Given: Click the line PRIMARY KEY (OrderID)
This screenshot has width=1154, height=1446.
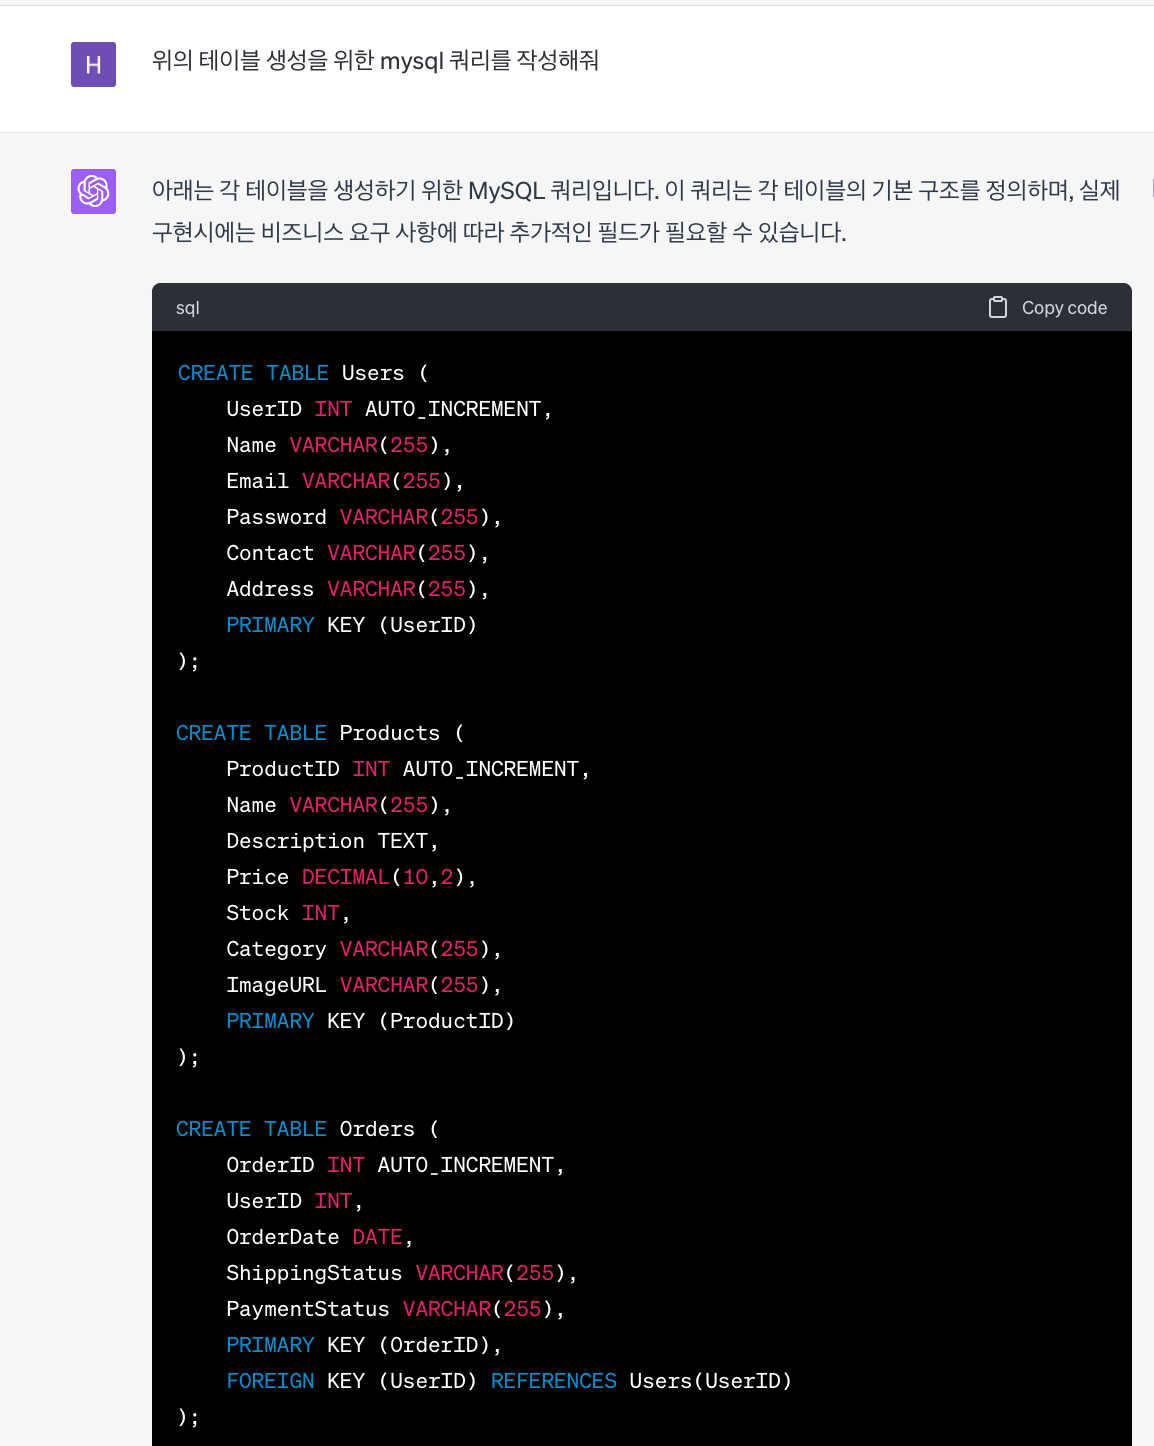Looking at the screenshot, I should [x=364, y=1345].
